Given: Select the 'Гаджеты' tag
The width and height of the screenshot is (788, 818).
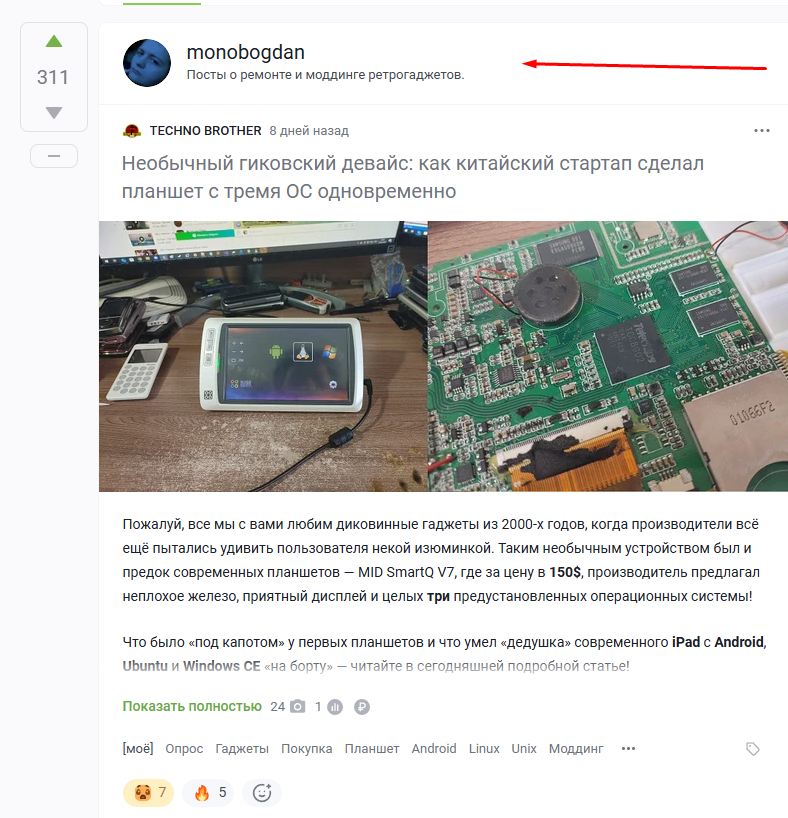Looking at the screenshot, I should (242, 749).
